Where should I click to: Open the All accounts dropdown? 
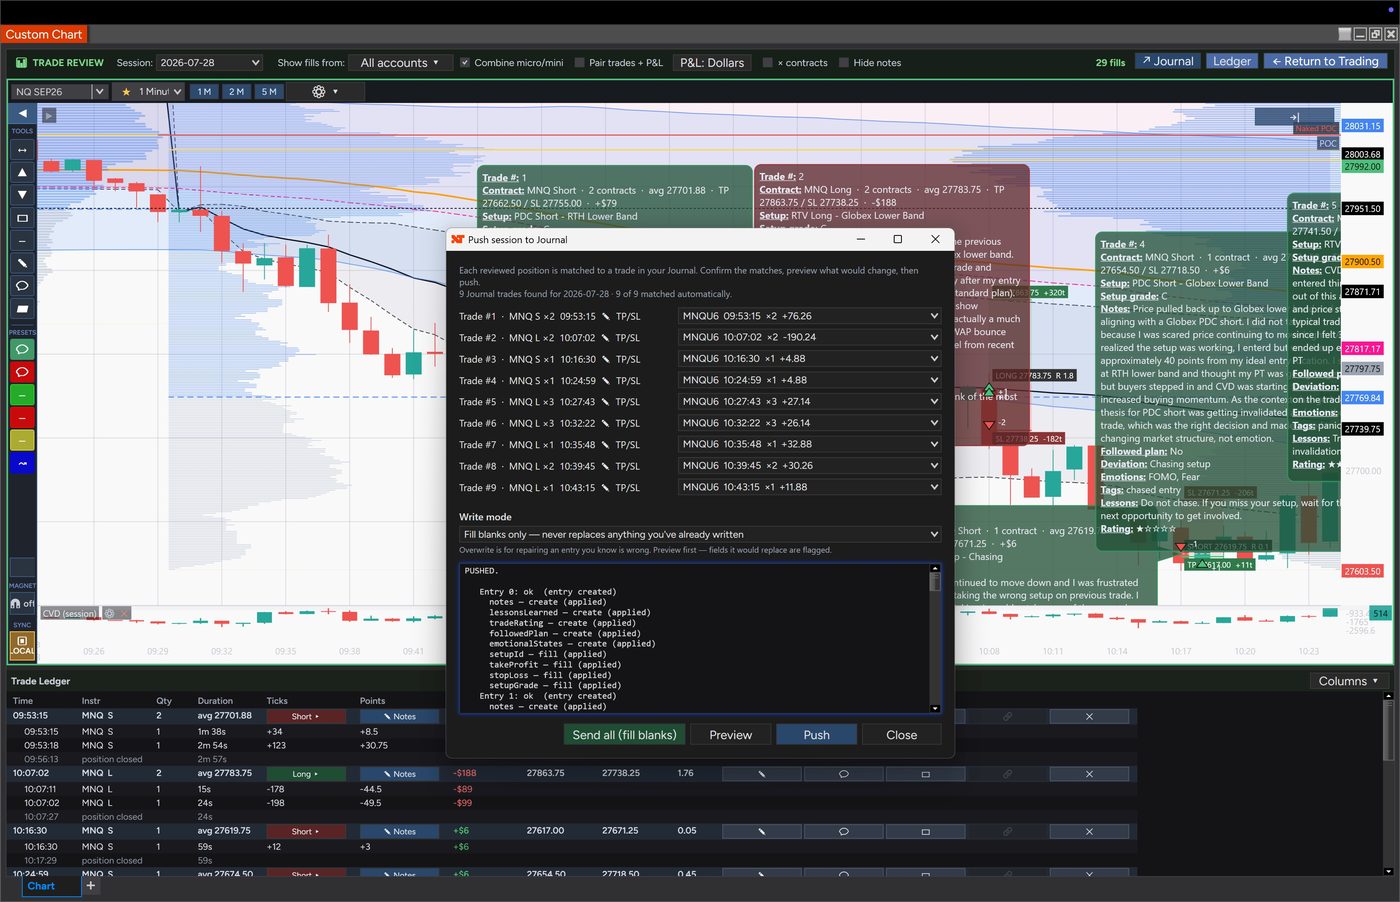(x=399, y=62)
